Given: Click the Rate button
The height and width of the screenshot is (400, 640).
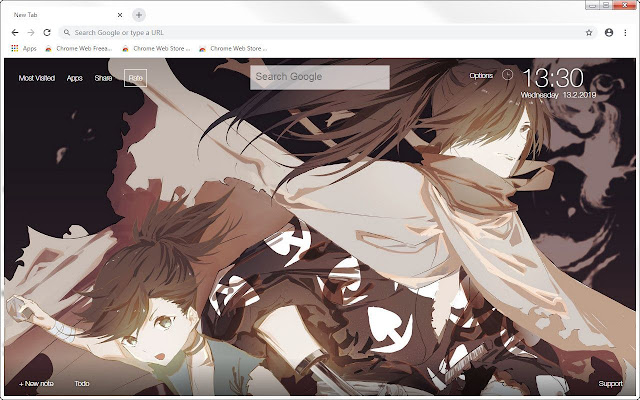Looking at the screenshot, I should coord(136,78).
